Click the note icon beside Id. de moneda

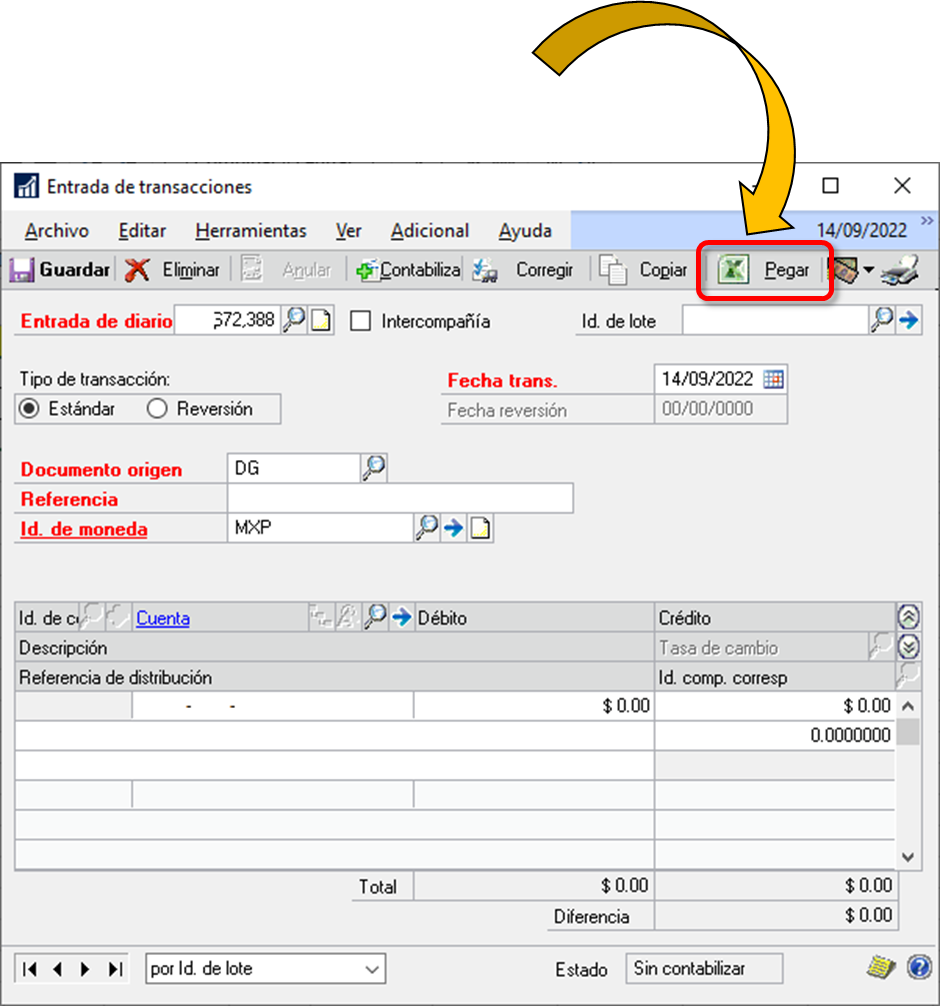(480, 528)
